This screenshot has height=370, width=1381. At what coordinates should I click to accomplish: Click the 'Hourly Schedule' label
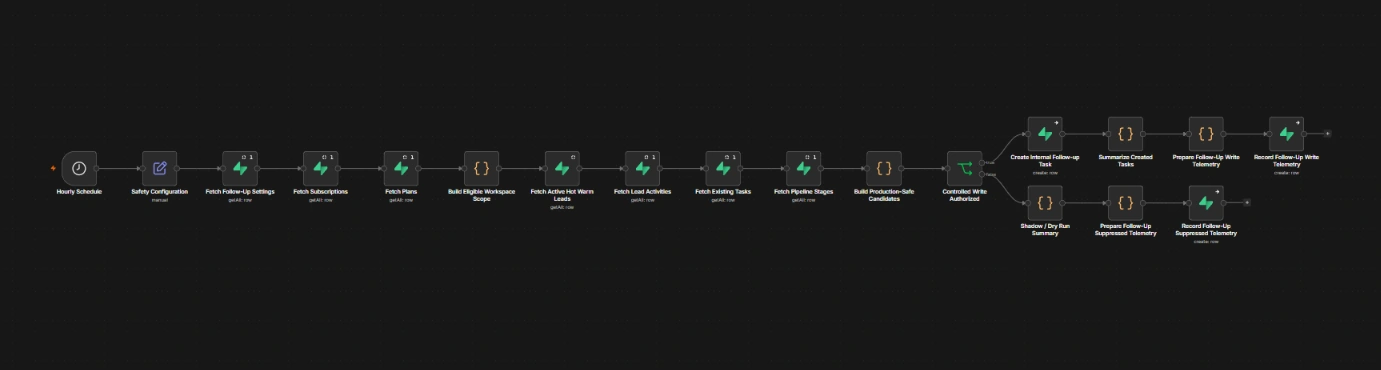pos(79,191)
